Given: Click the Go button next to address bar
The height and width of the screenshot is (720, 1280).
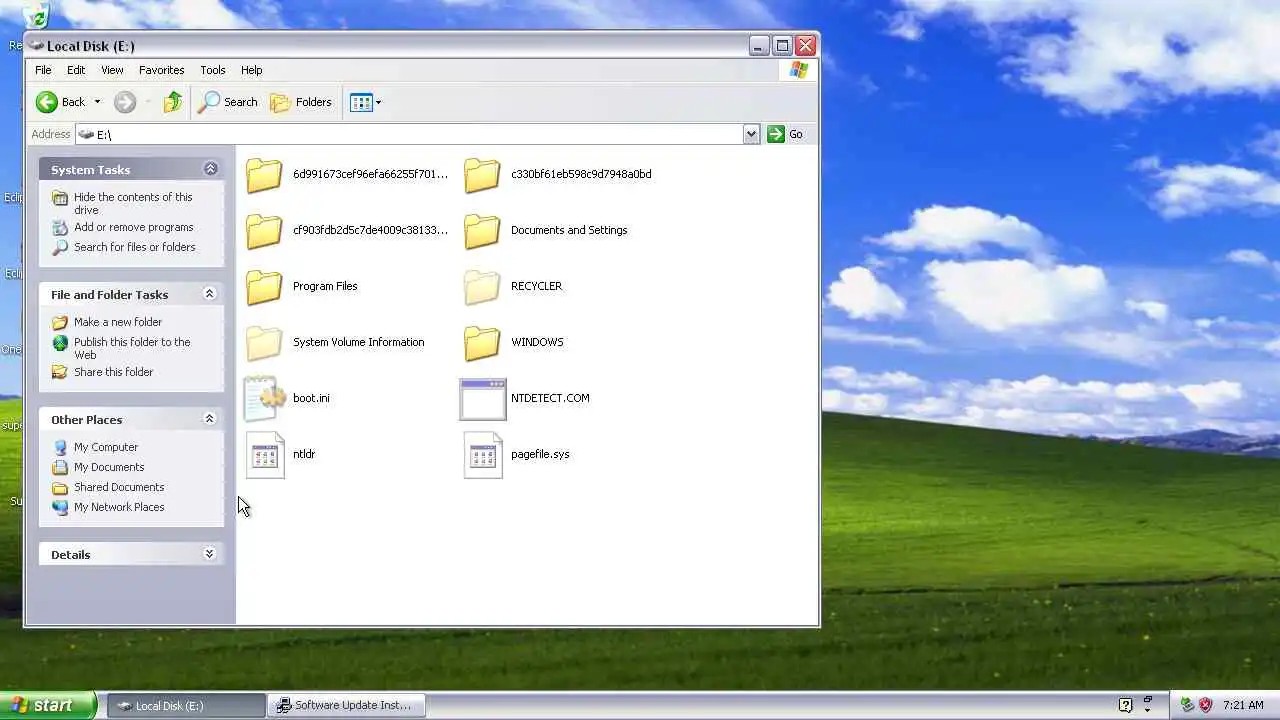Looking at the screenshot, I should pyautogui.click(x=786, y=134).
